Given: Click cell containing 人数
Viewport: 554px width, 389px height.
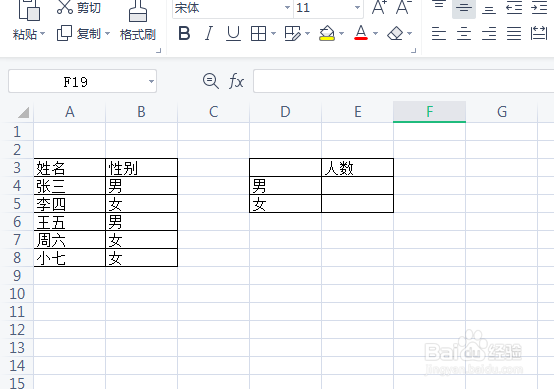Looking at the screenshot, I should click(x=357, y=167).
